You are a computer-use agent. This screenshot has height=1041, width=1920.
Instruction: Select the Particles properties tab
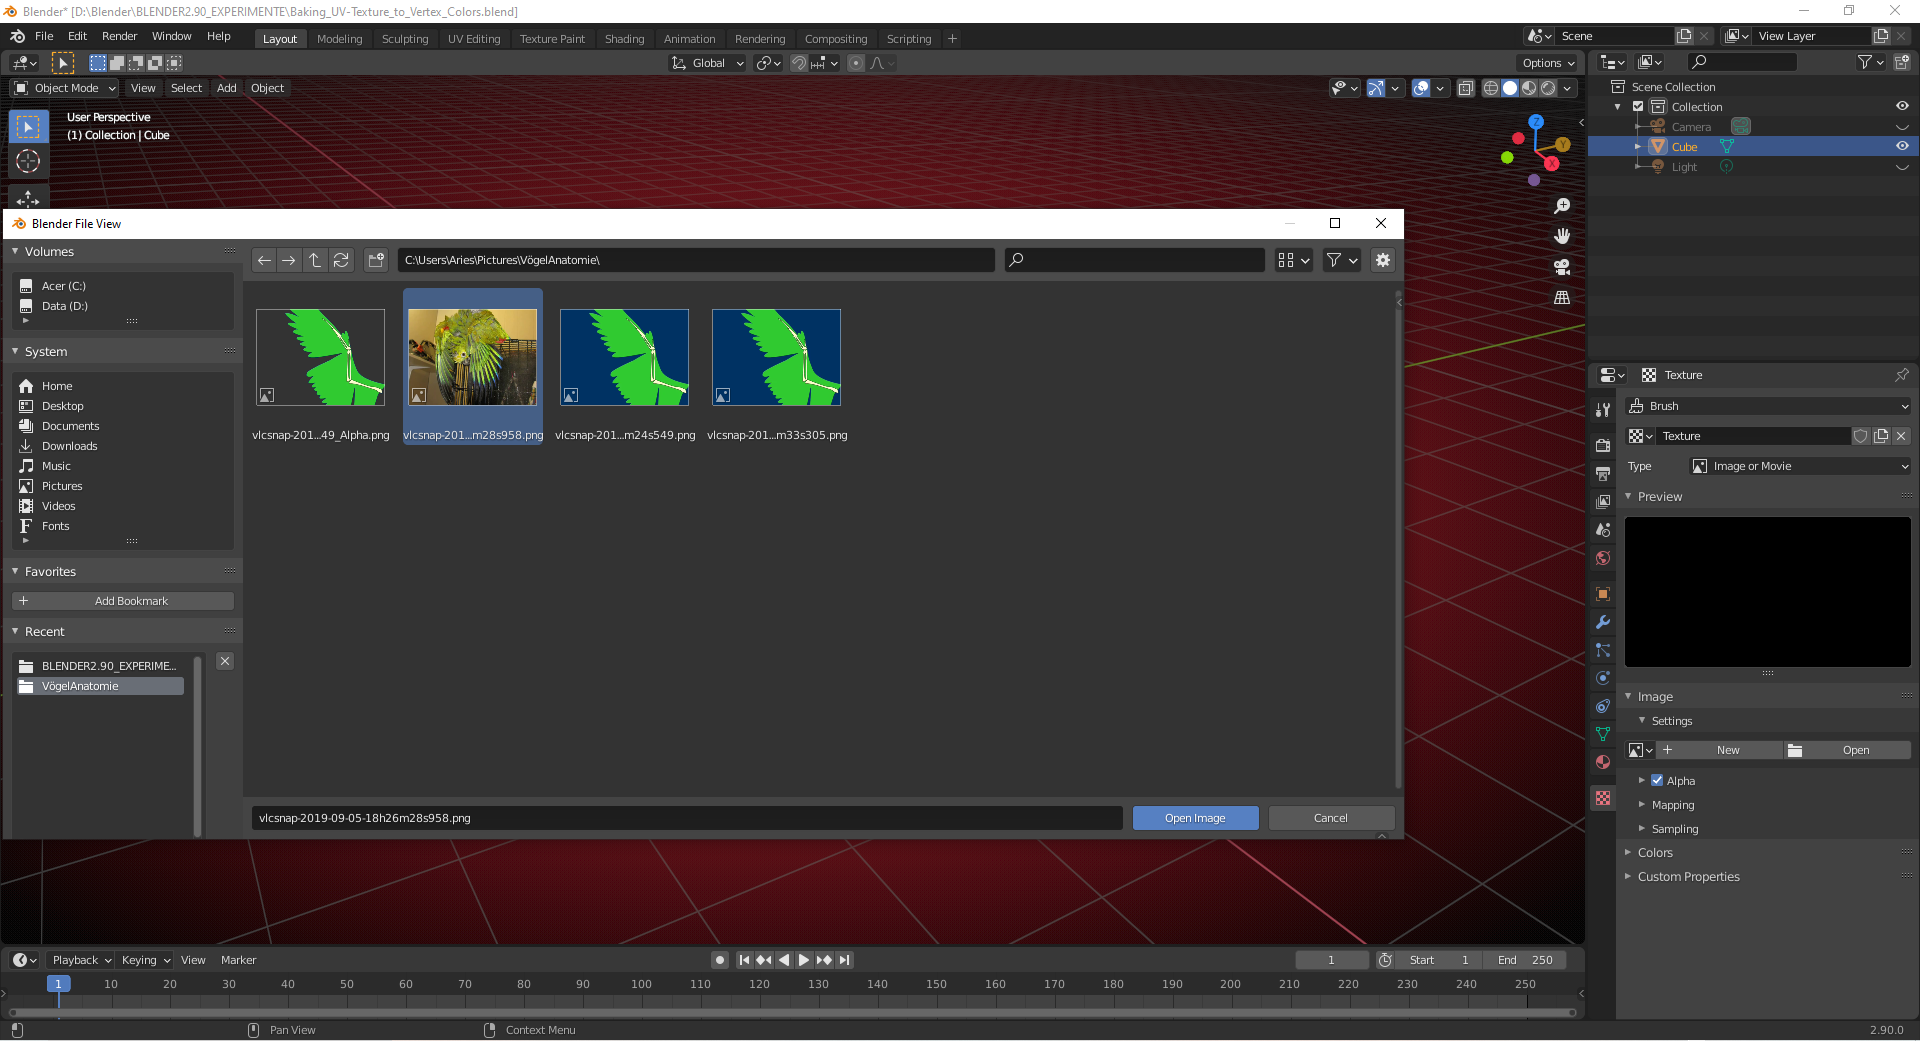click(1603, 651)
